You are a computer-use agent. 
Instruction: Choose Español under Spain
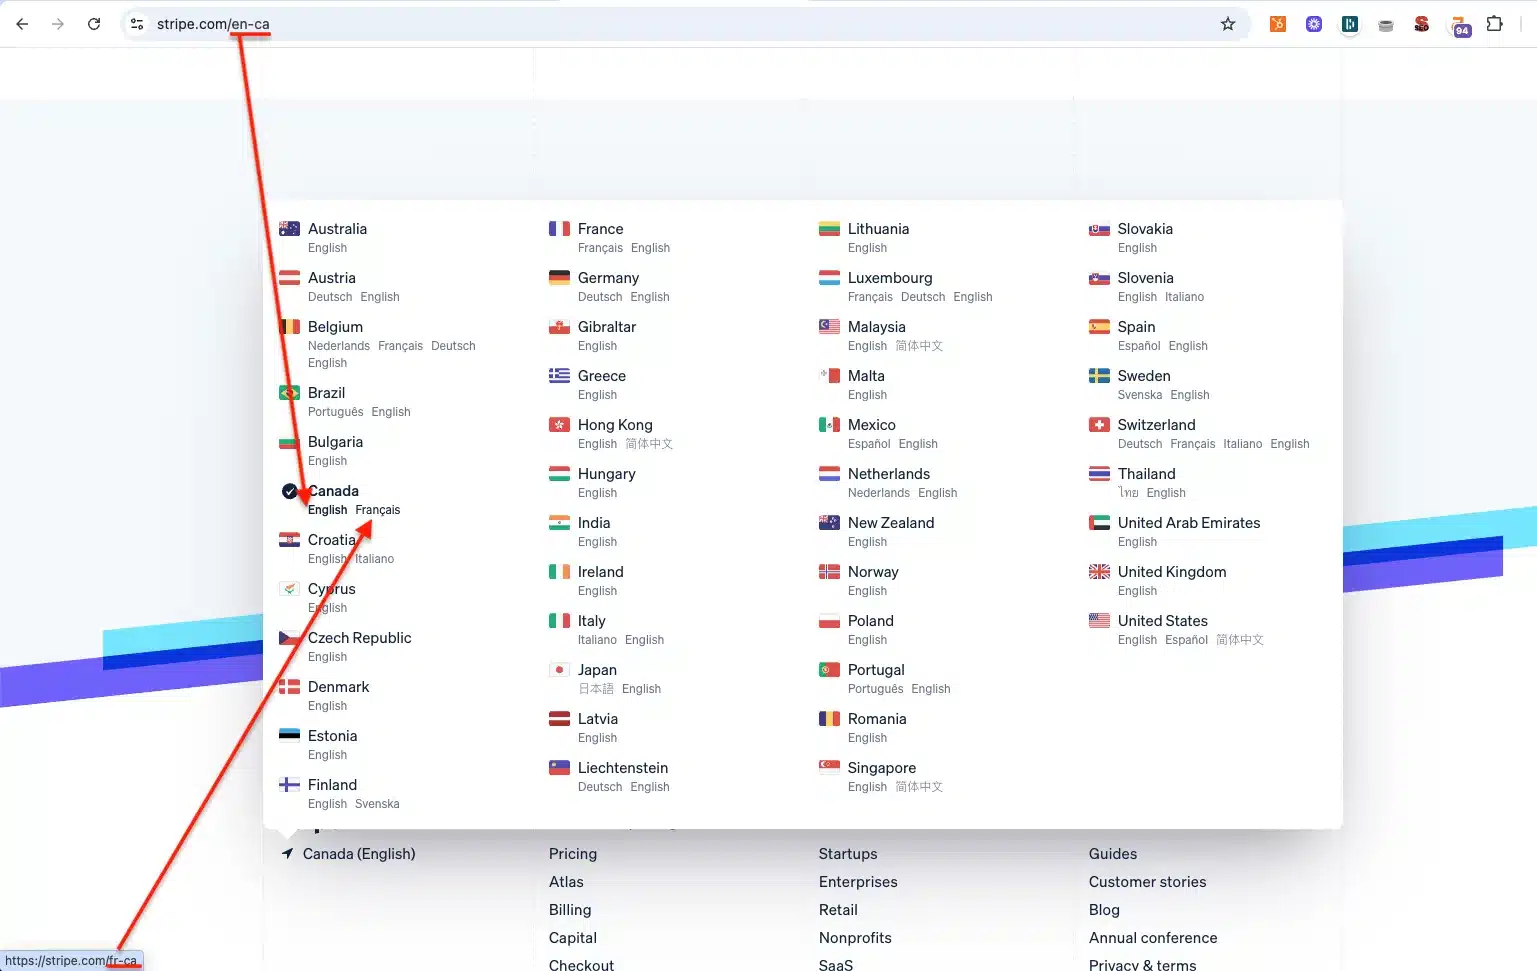point(1139,346)
